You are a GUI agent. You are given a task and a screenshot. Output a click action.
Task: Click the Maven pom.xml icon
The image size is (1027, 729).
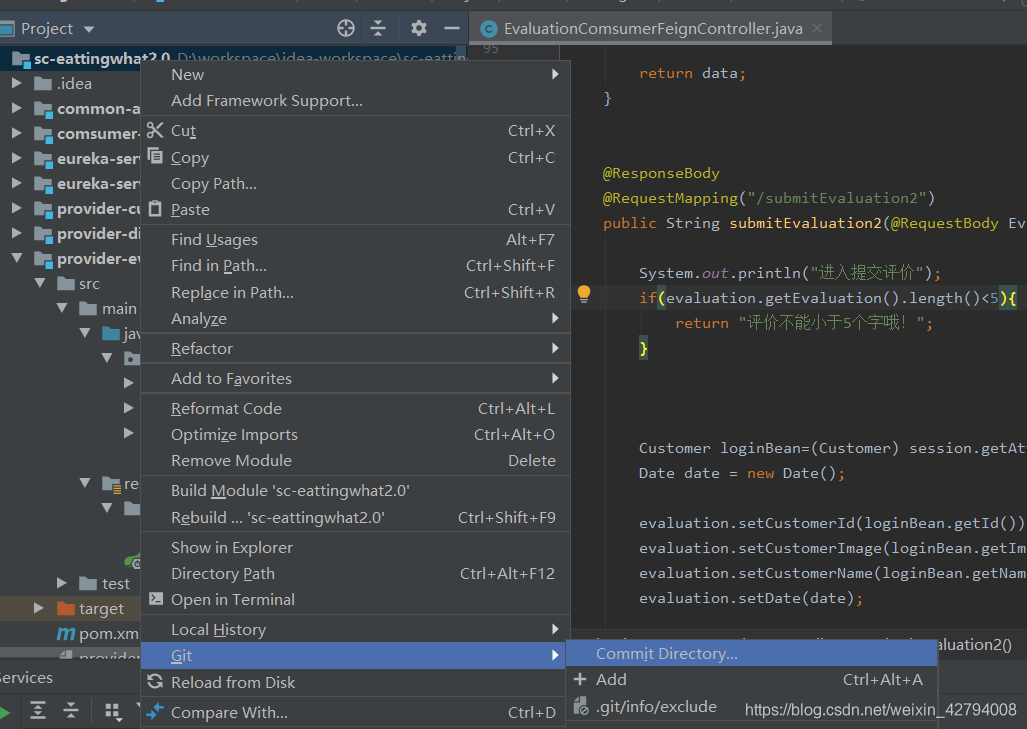coord(65,633)
